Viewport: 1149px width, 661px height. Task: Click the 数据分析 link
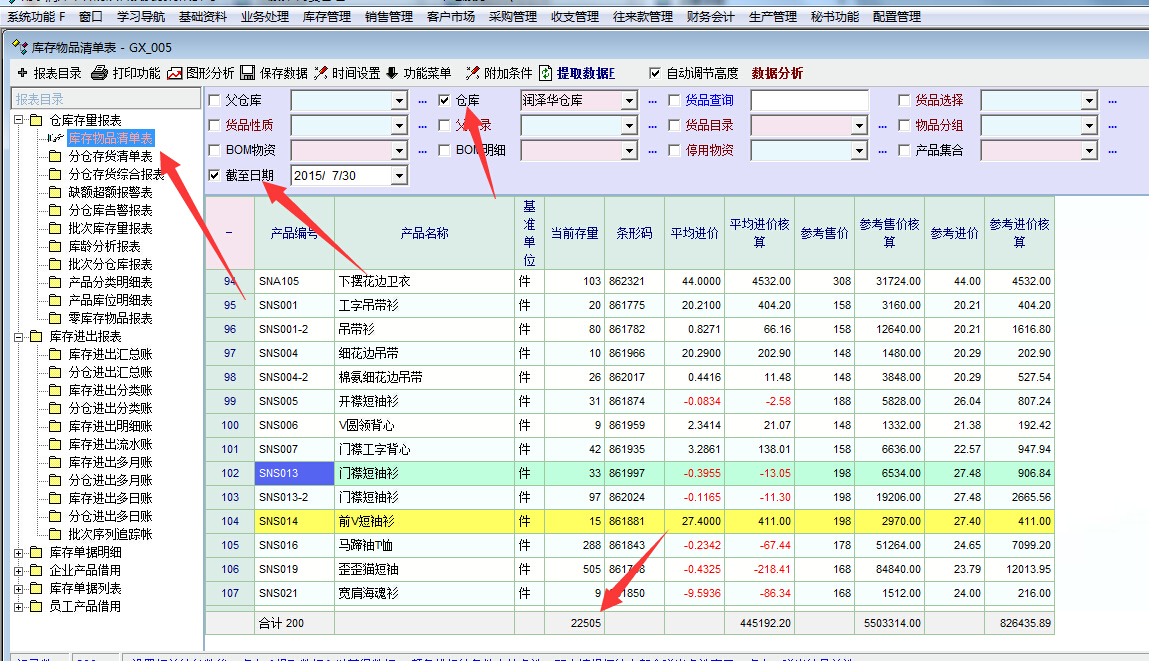click(777, 73)
